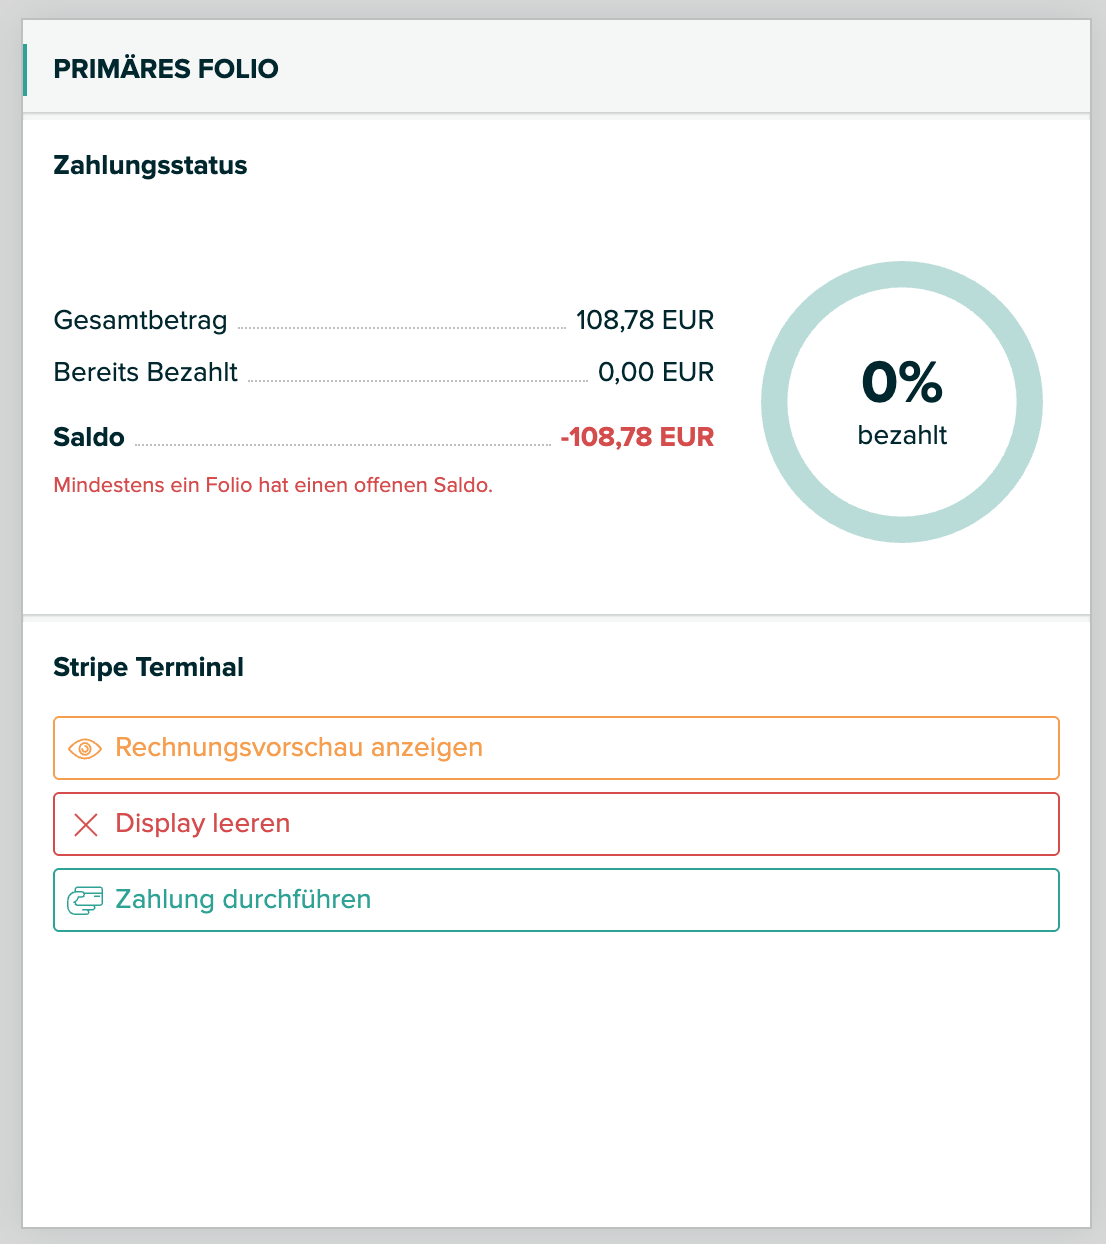Select the red -108,78 EUR balance

click(x=637, y=437)
